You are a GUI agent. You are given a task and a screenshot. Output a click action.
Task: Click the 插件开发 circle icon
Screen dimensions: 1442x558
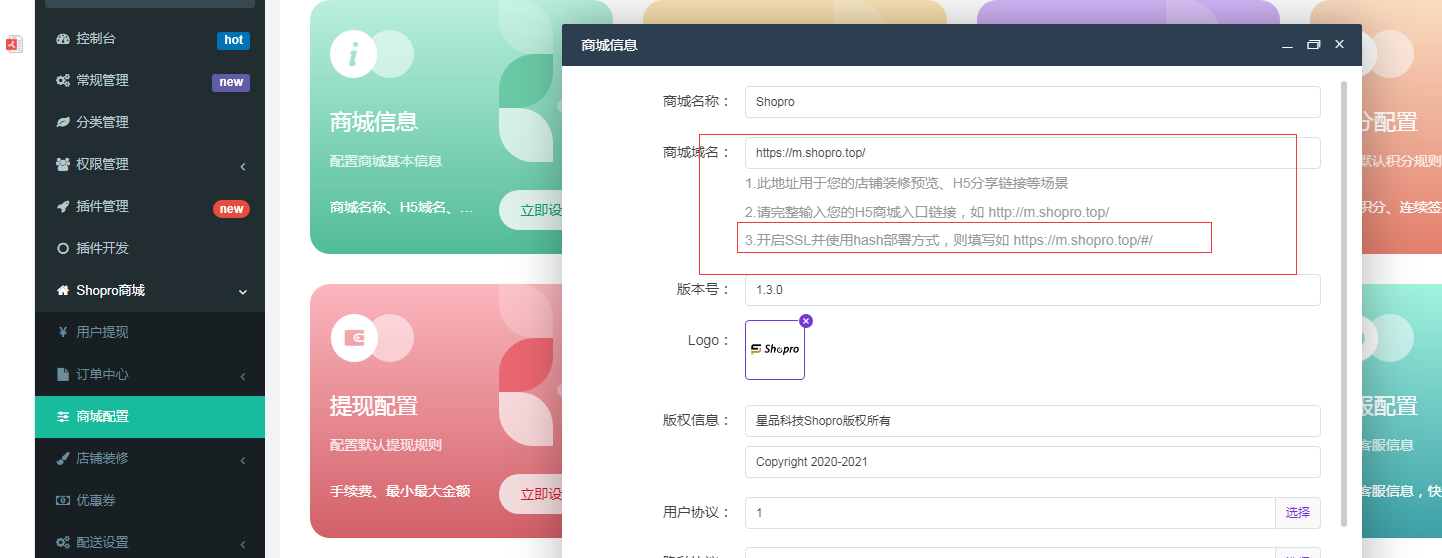(x=63, y=249)
